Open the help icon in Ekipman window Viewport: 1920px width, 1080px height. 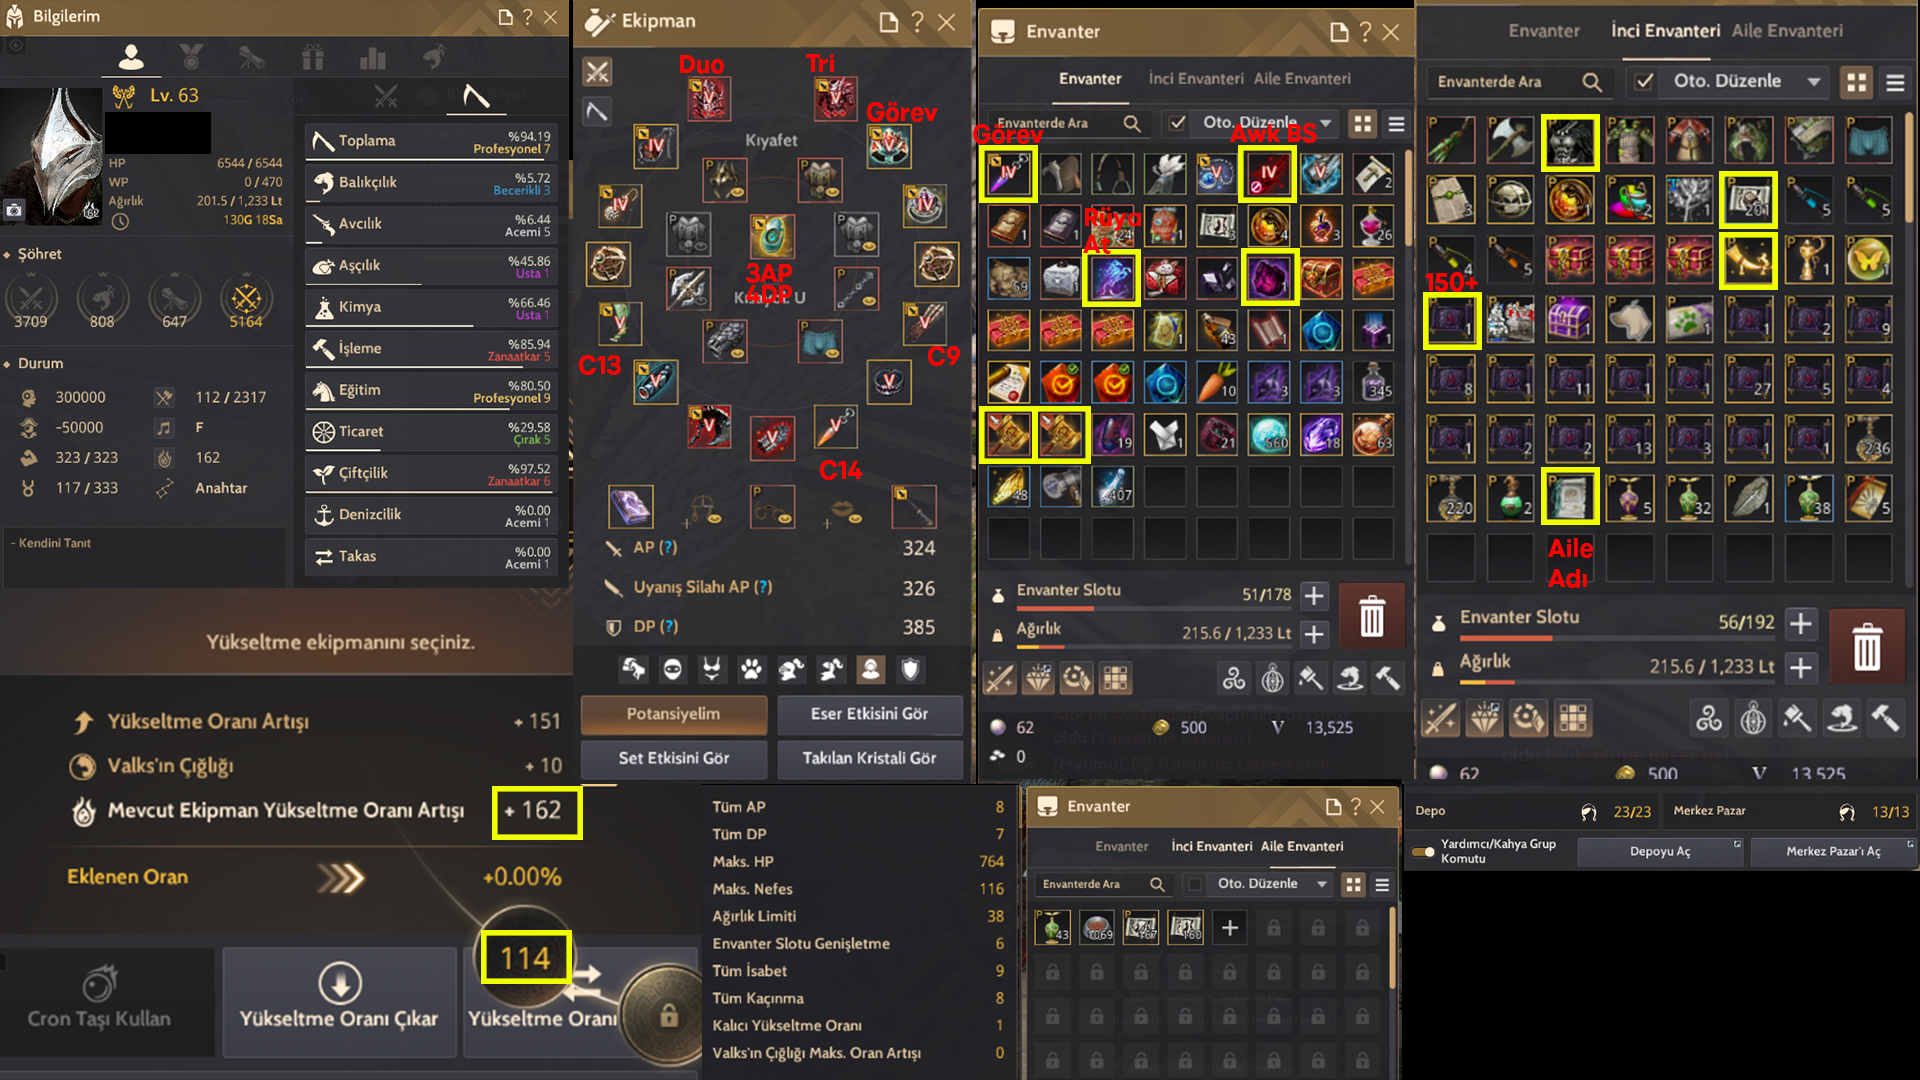(x=918, y=22)
